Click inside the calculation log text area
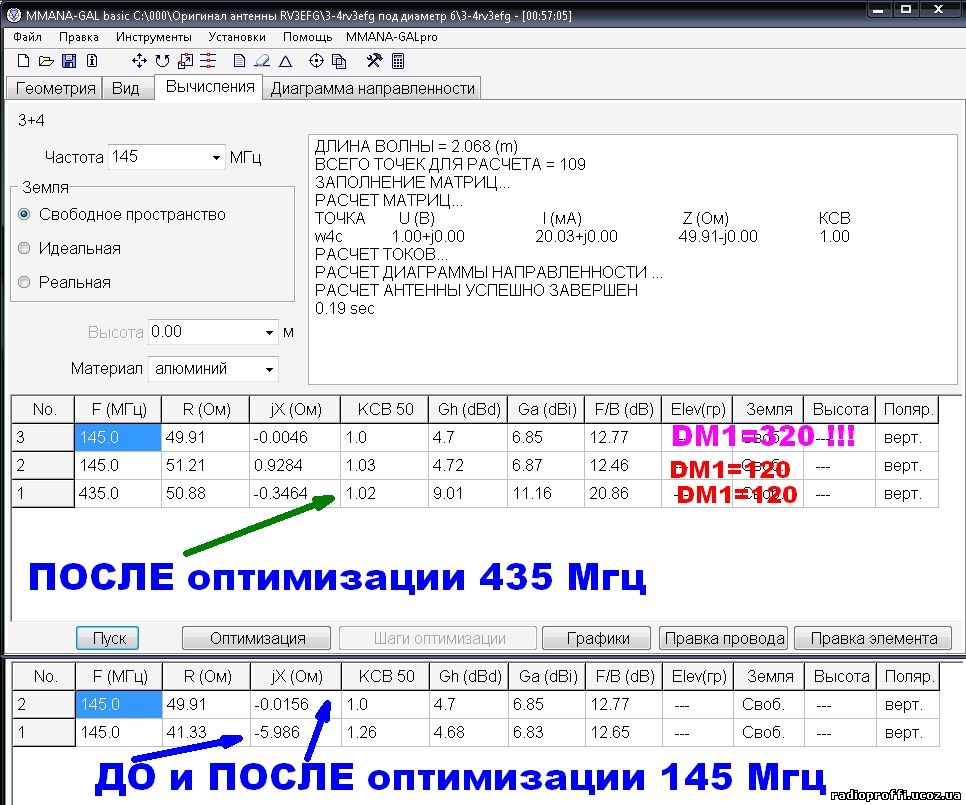Viewport: 966px width, 805px height. (633, 259)
